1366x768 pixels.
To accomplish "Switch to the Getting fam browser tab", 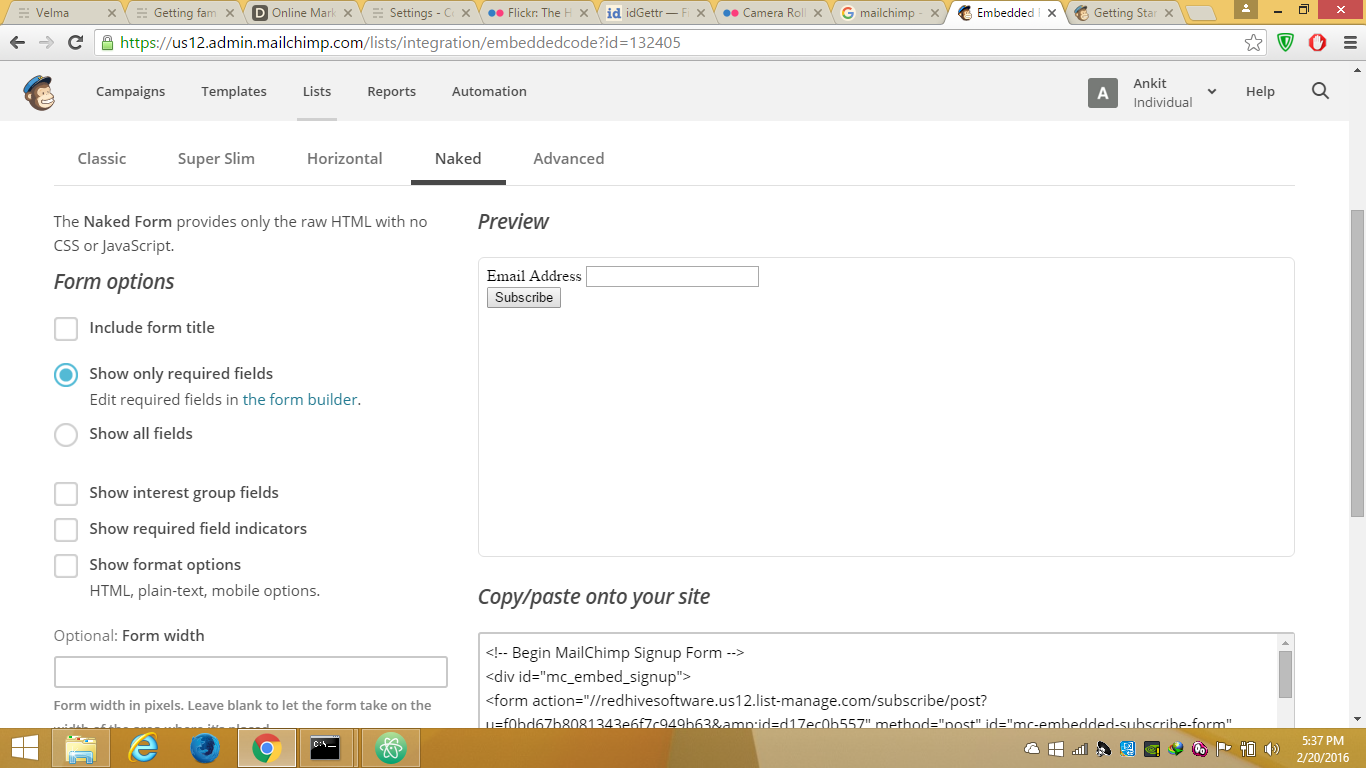I will point(184,13).
